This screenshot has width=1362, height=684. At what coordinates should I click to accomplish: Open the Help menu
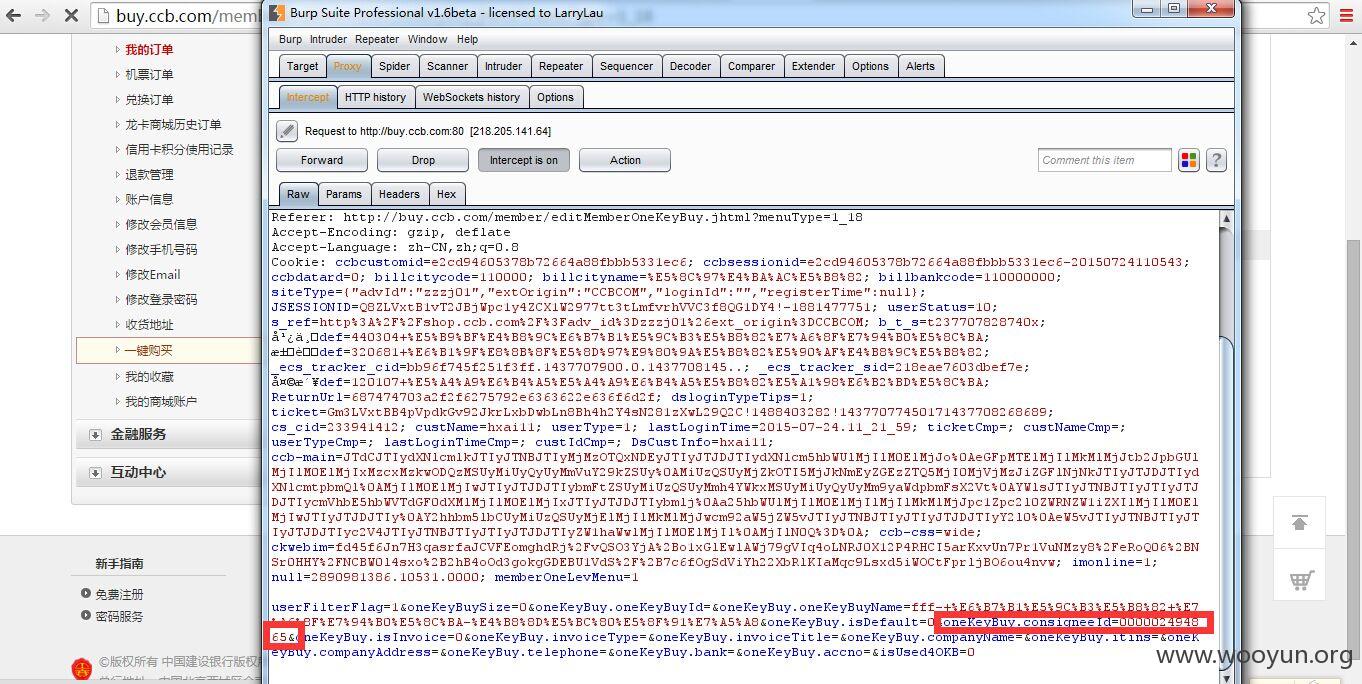(x=467, y=39)
